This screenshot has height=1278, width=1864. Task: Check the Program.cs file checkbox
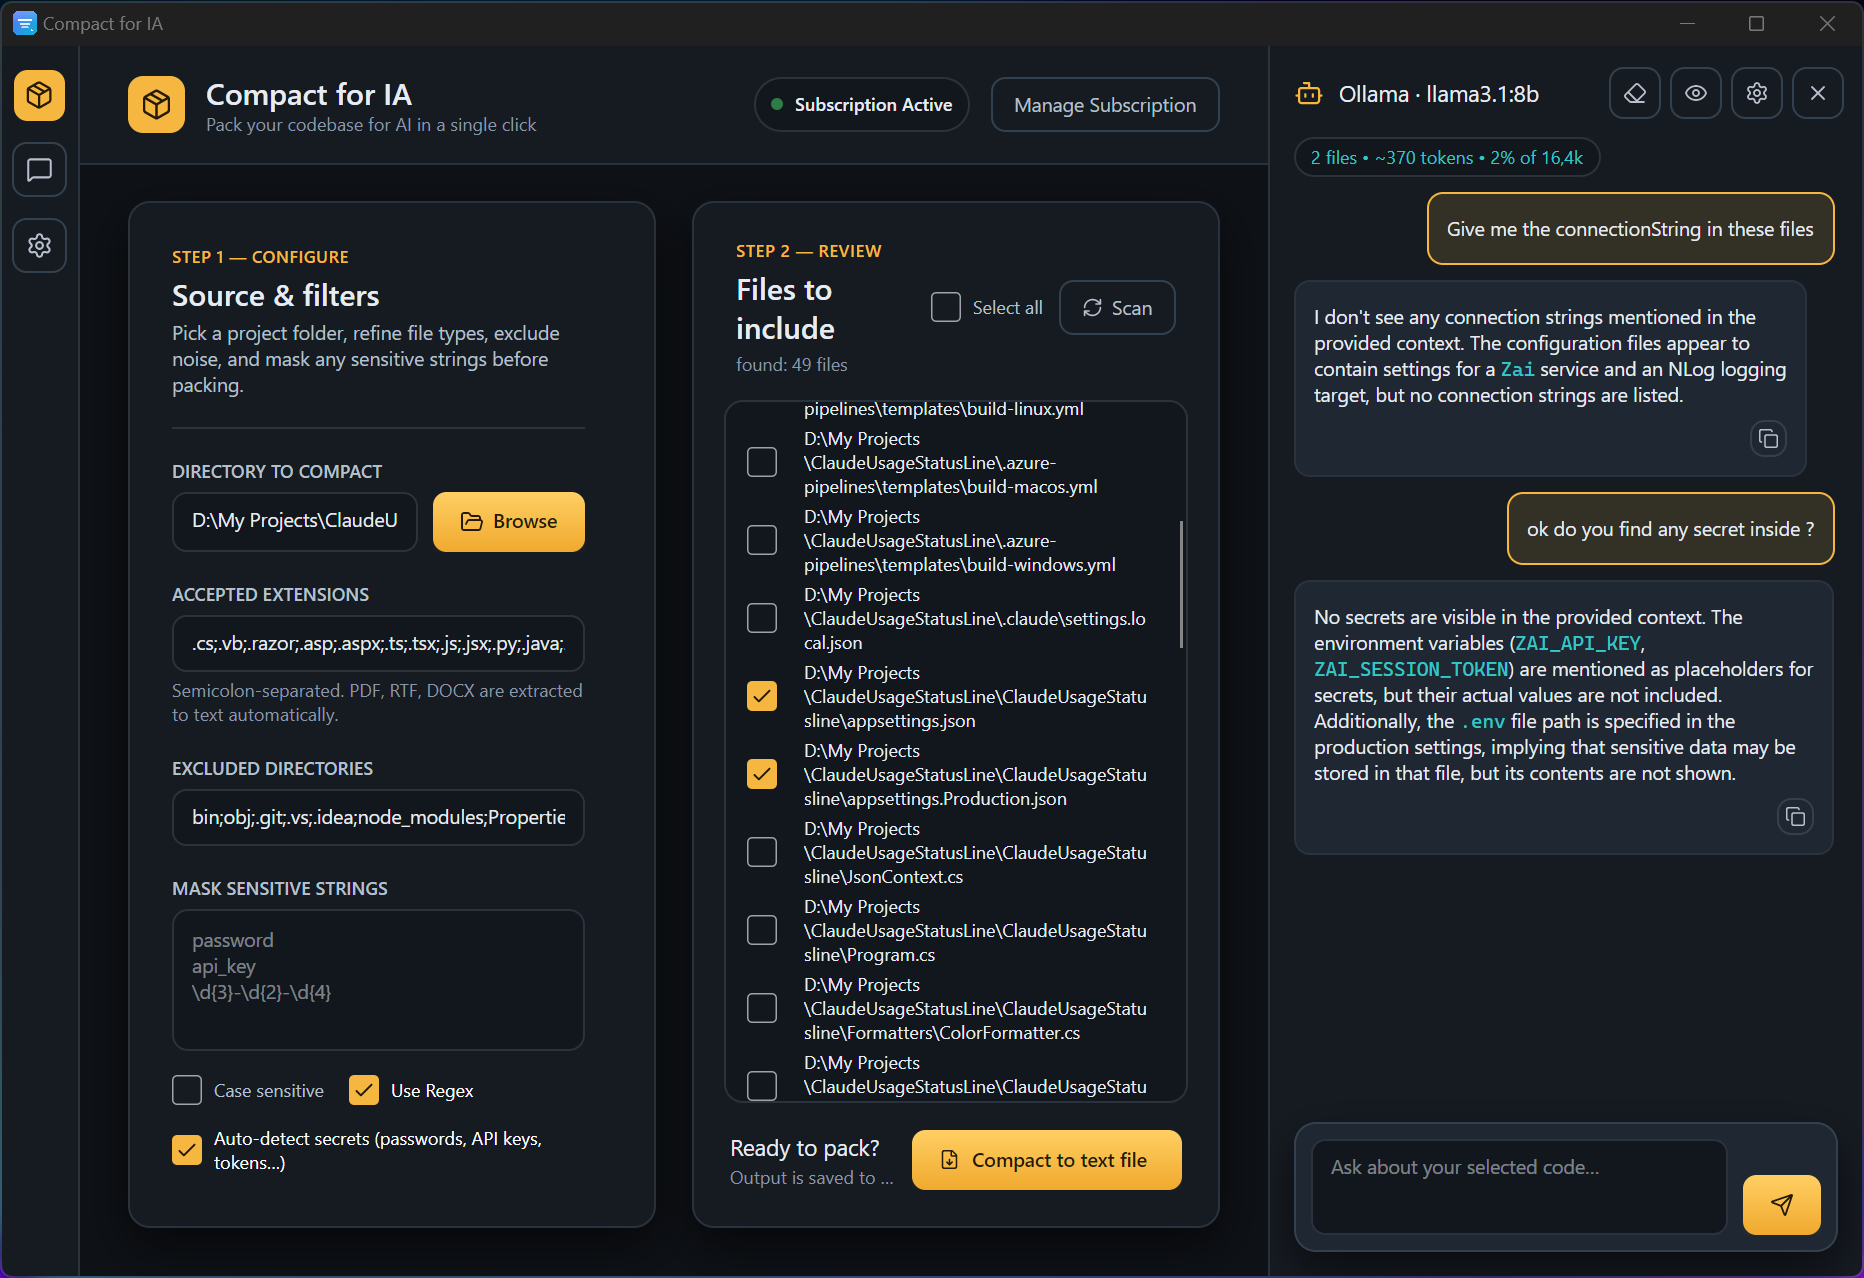click(762, 930)
